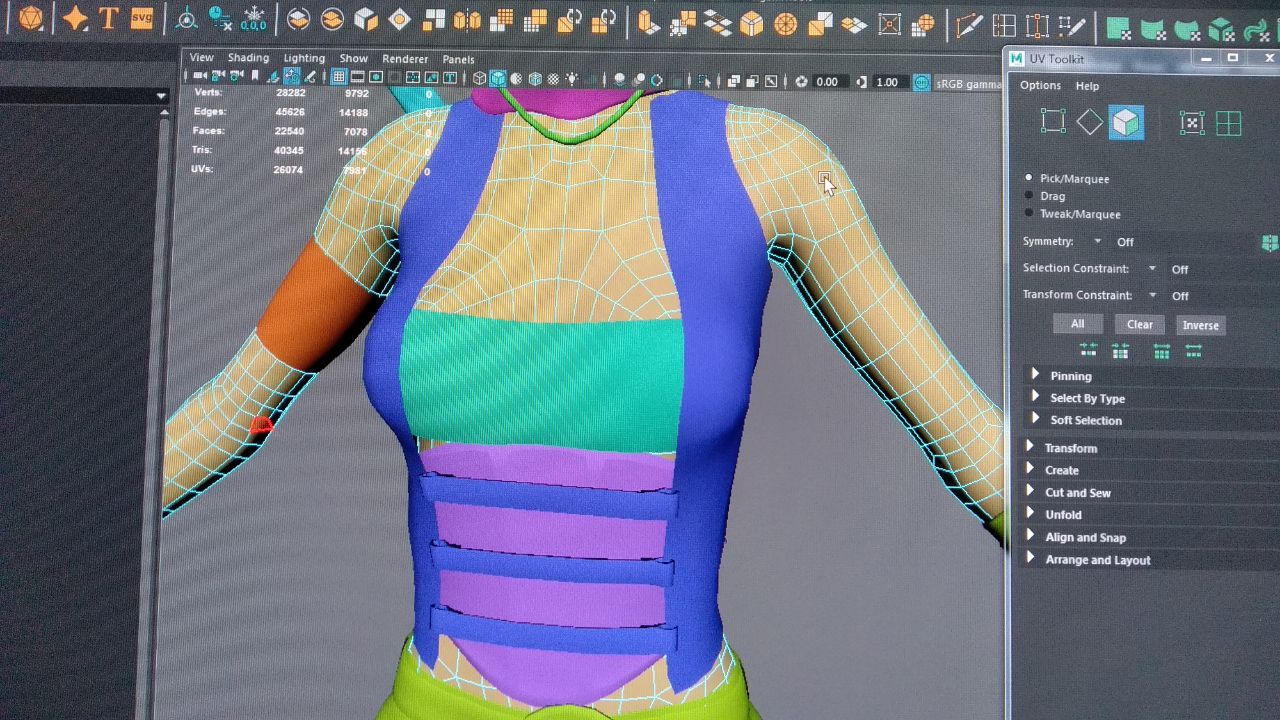Toggle the Film Gate icon in panel toolbar
The height and width of the screenshot is (720, 1280).
point(358,78)
